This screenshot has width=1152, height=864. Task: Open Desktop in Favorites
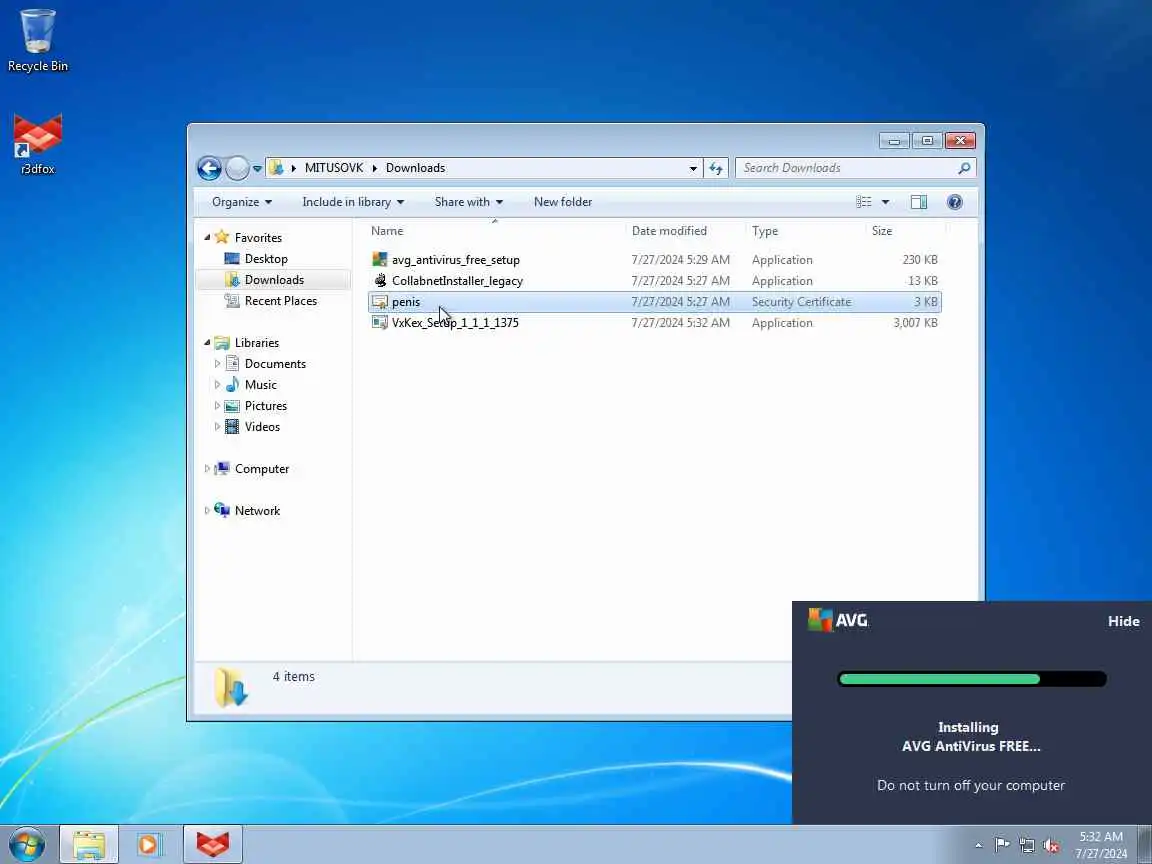[266, 259]
